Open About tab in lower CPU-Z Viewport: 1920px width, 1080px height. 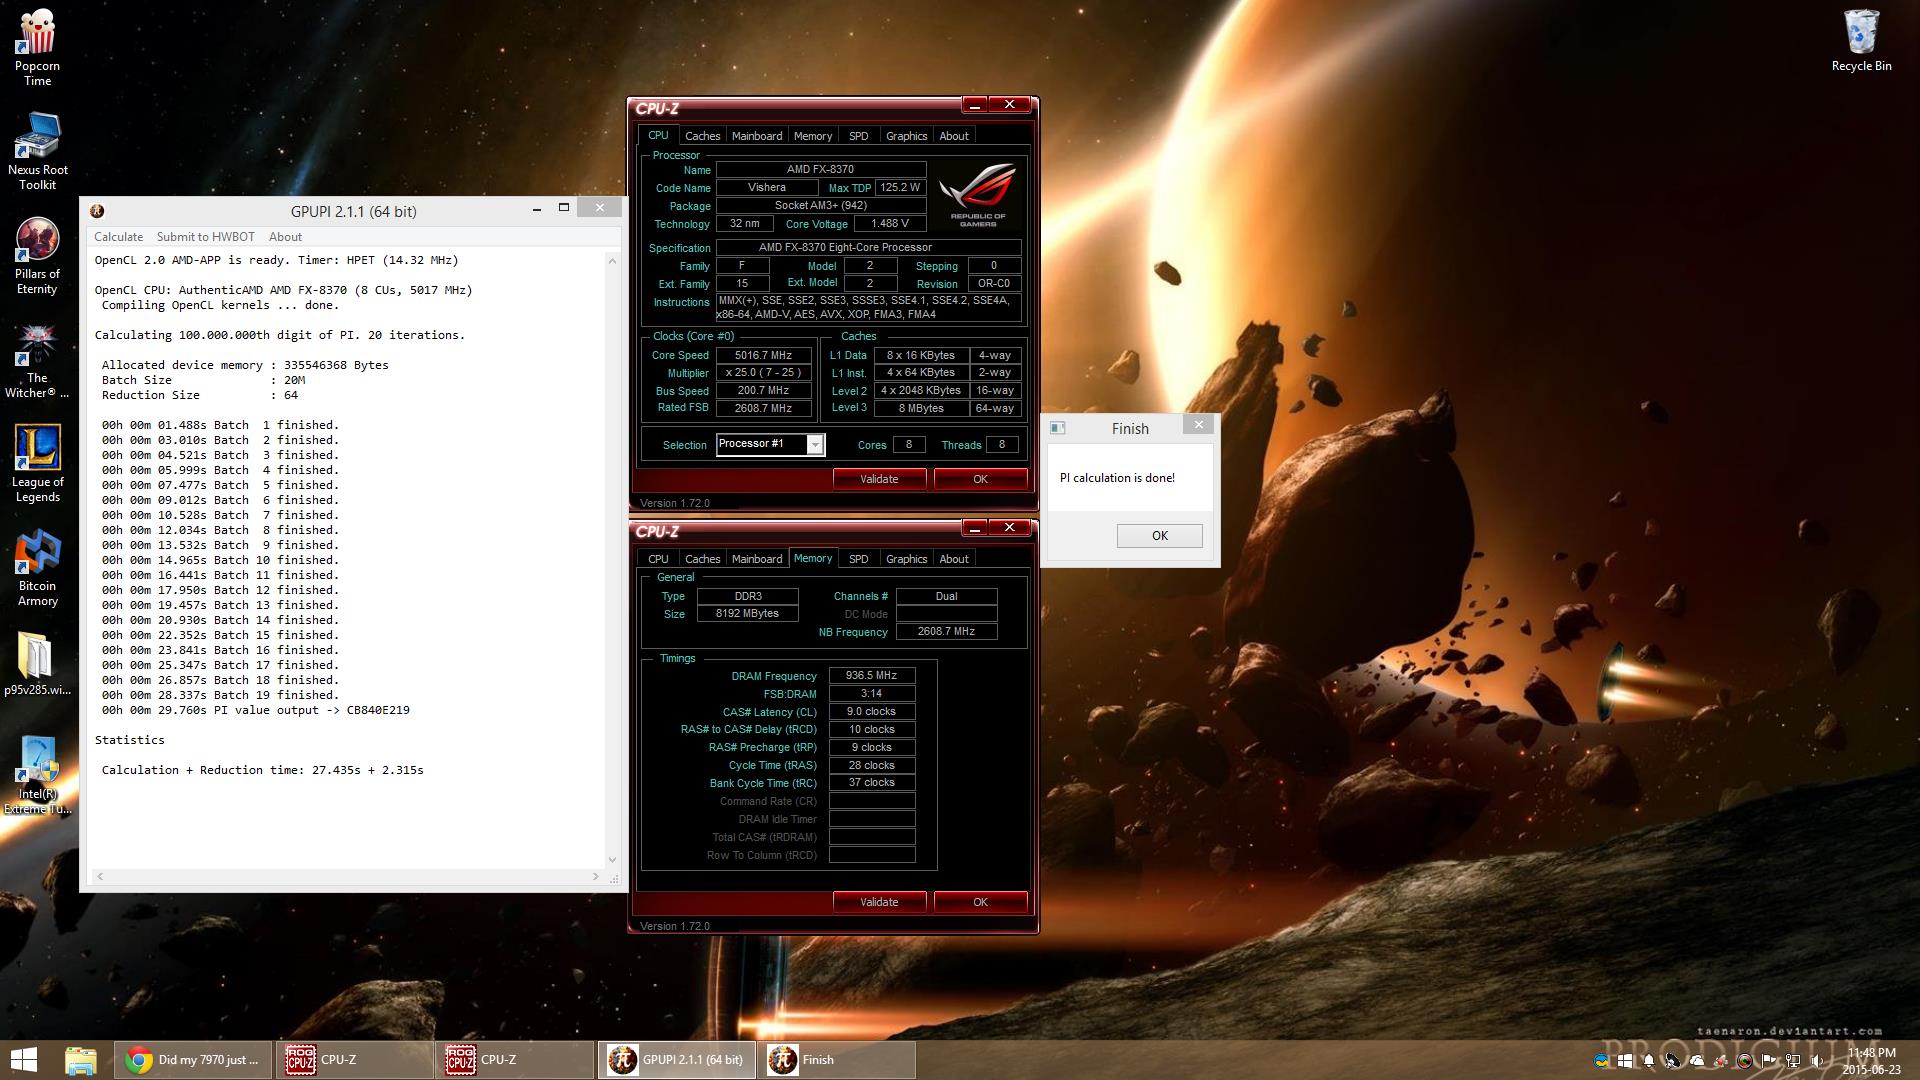[954, 559]
